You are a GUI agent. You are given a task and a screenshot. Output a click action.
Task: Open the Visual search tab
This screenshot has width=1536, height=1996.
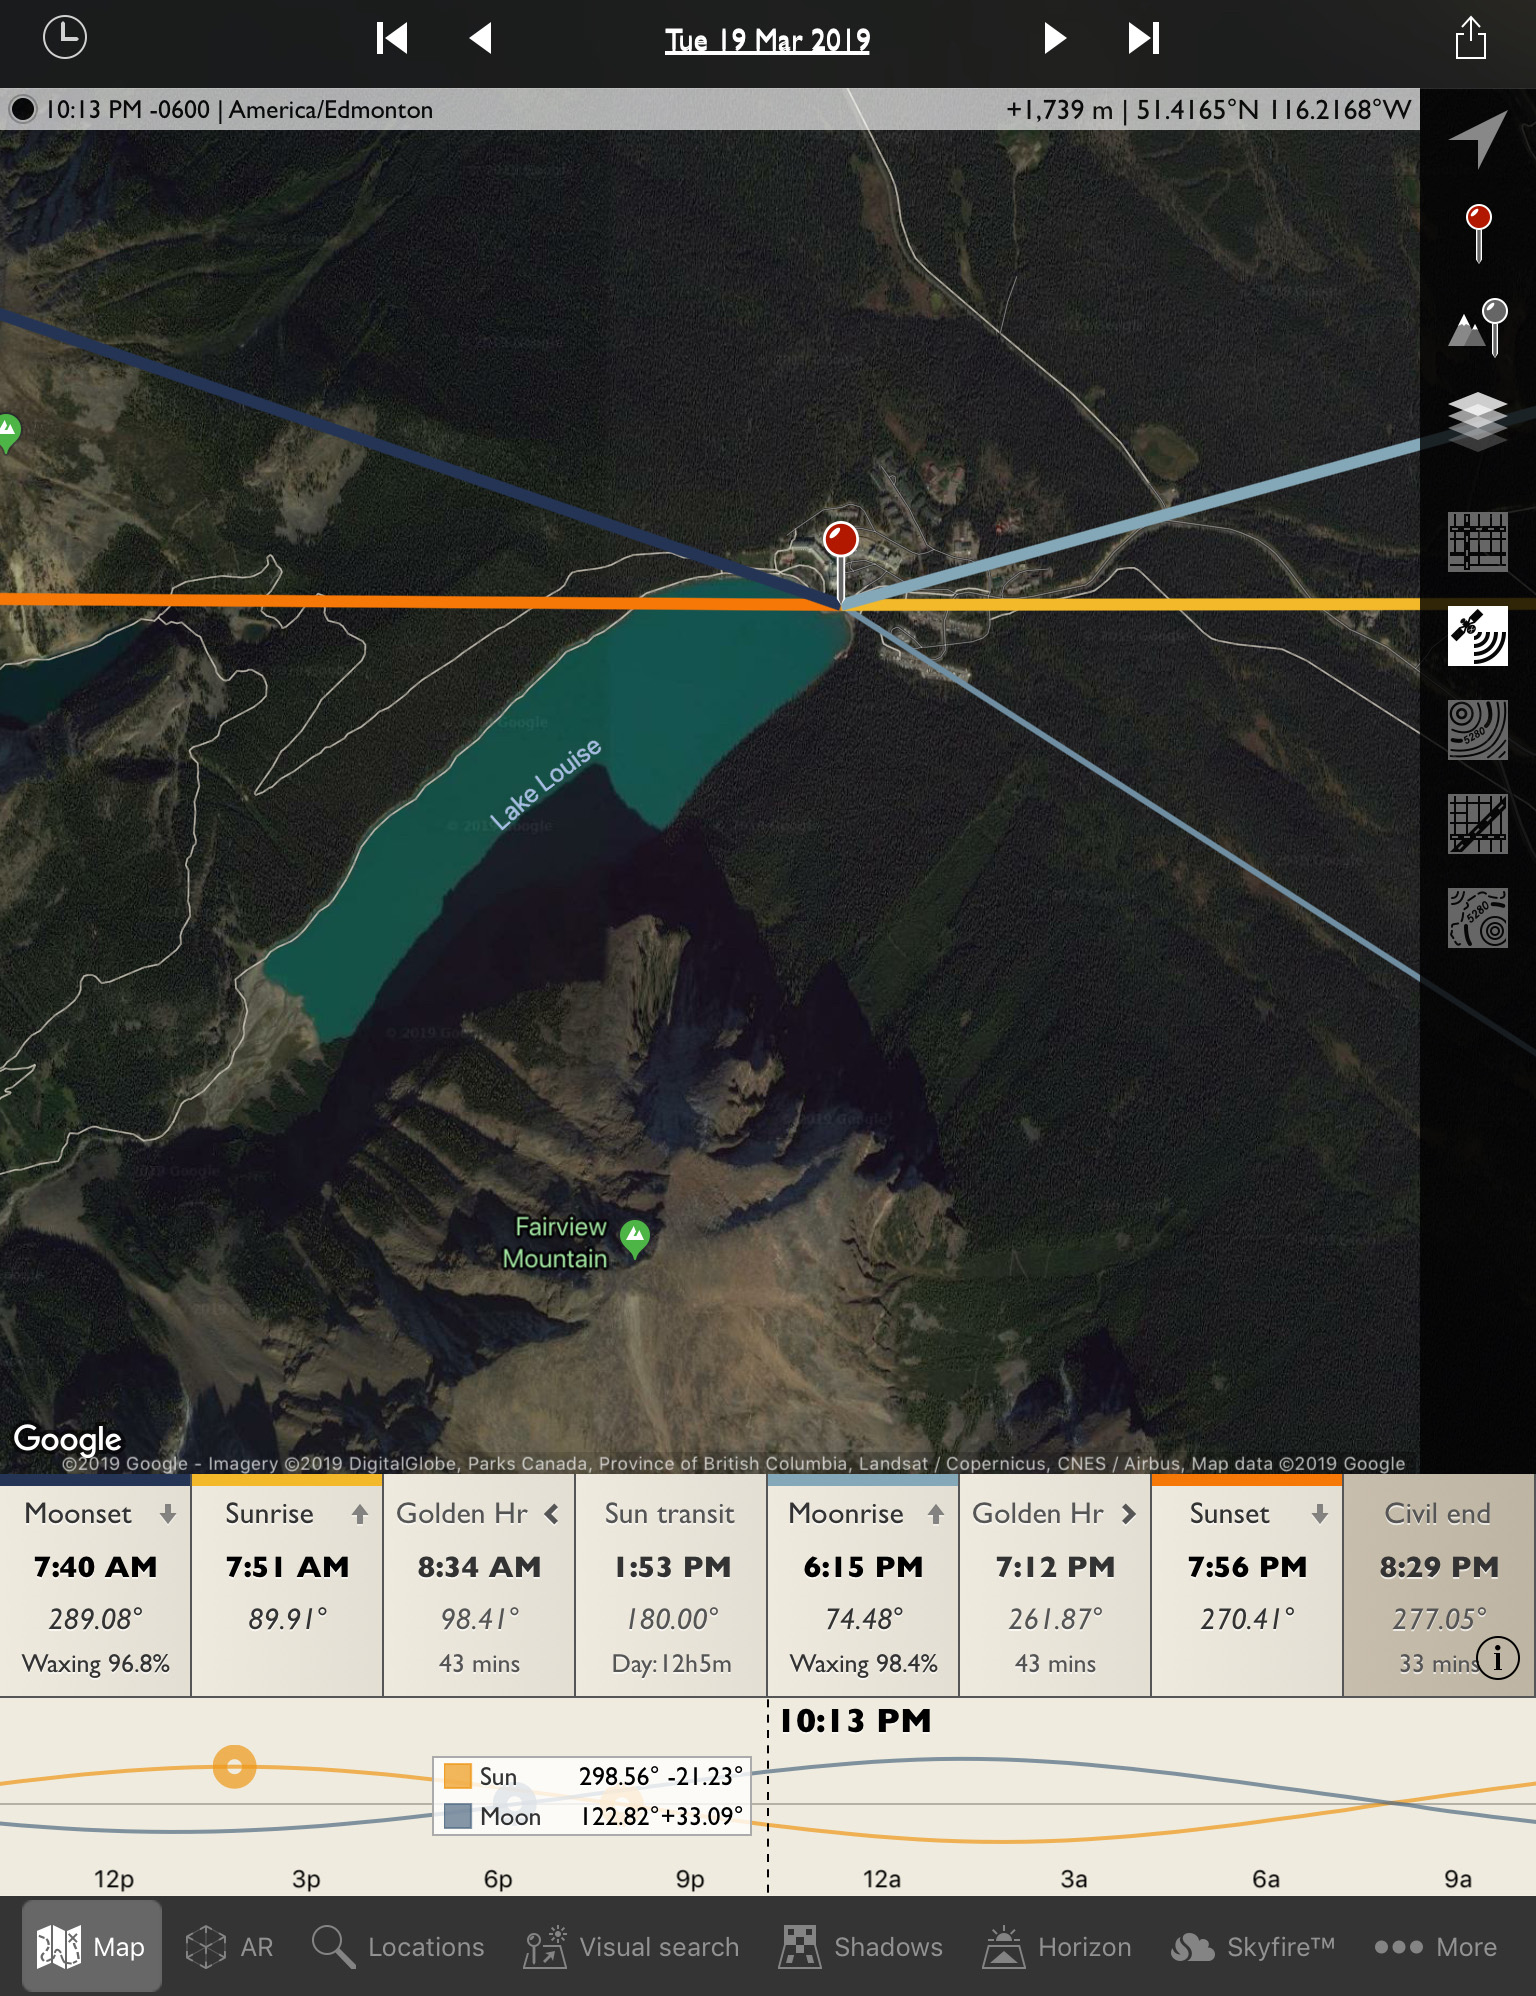pyautogui.click(x=632, y=1947)
